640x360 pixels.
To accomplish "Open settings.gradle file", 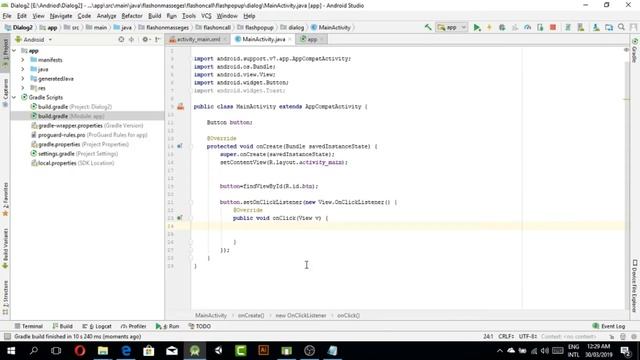I will pyautogui.click(x=75, y=154).
